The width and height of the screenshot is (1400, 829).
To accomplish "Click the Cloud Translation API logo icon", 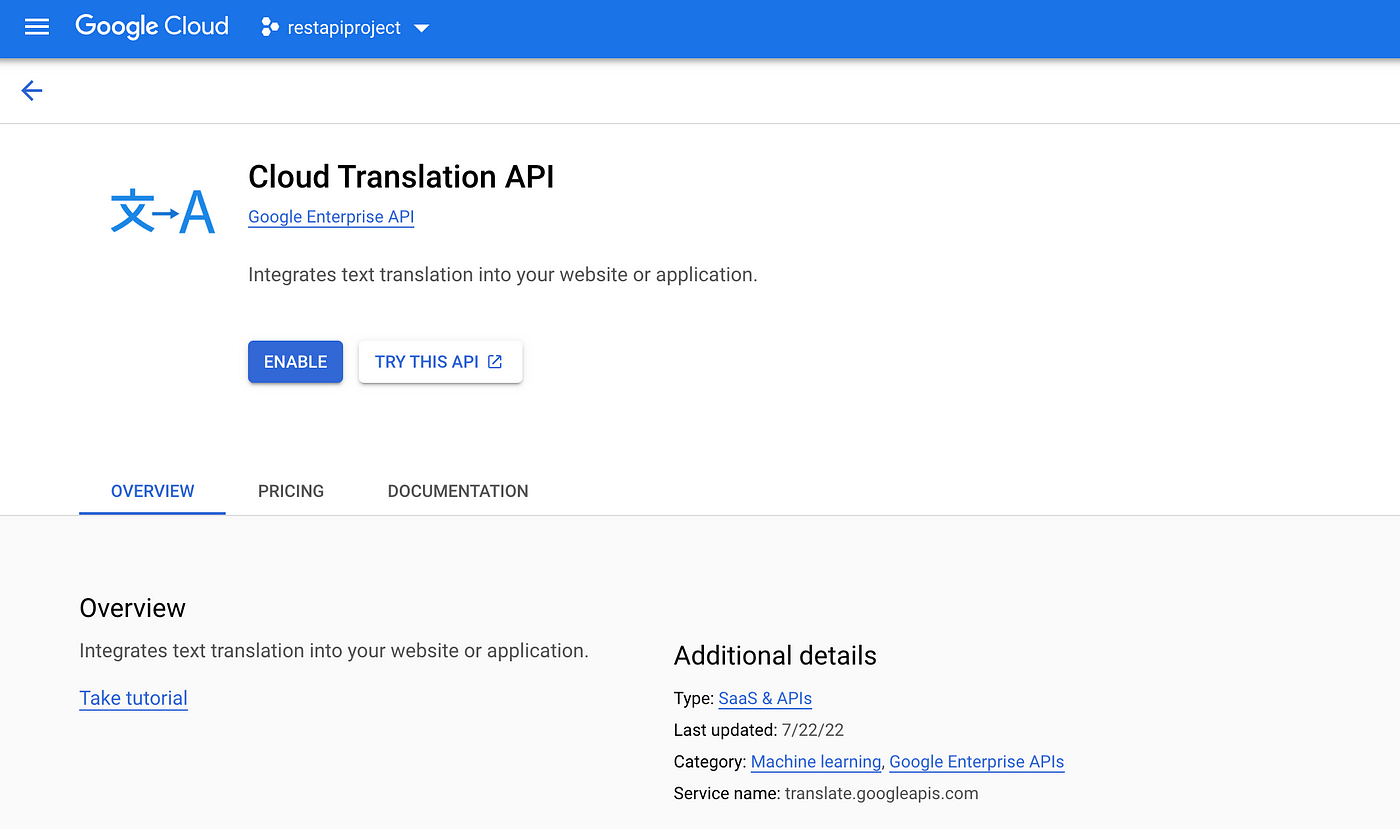I will pyautogui.click(x=162, y=212).
